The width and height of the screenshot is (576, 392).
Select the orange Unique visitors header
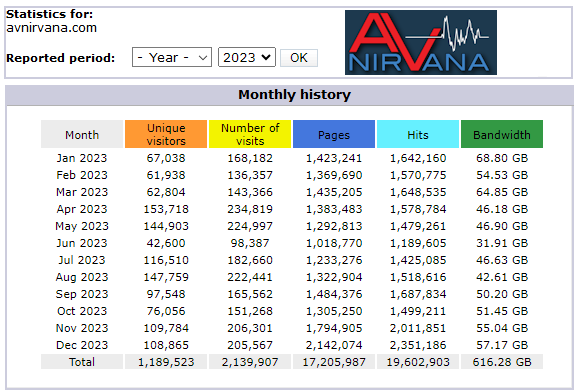(166, 134)
